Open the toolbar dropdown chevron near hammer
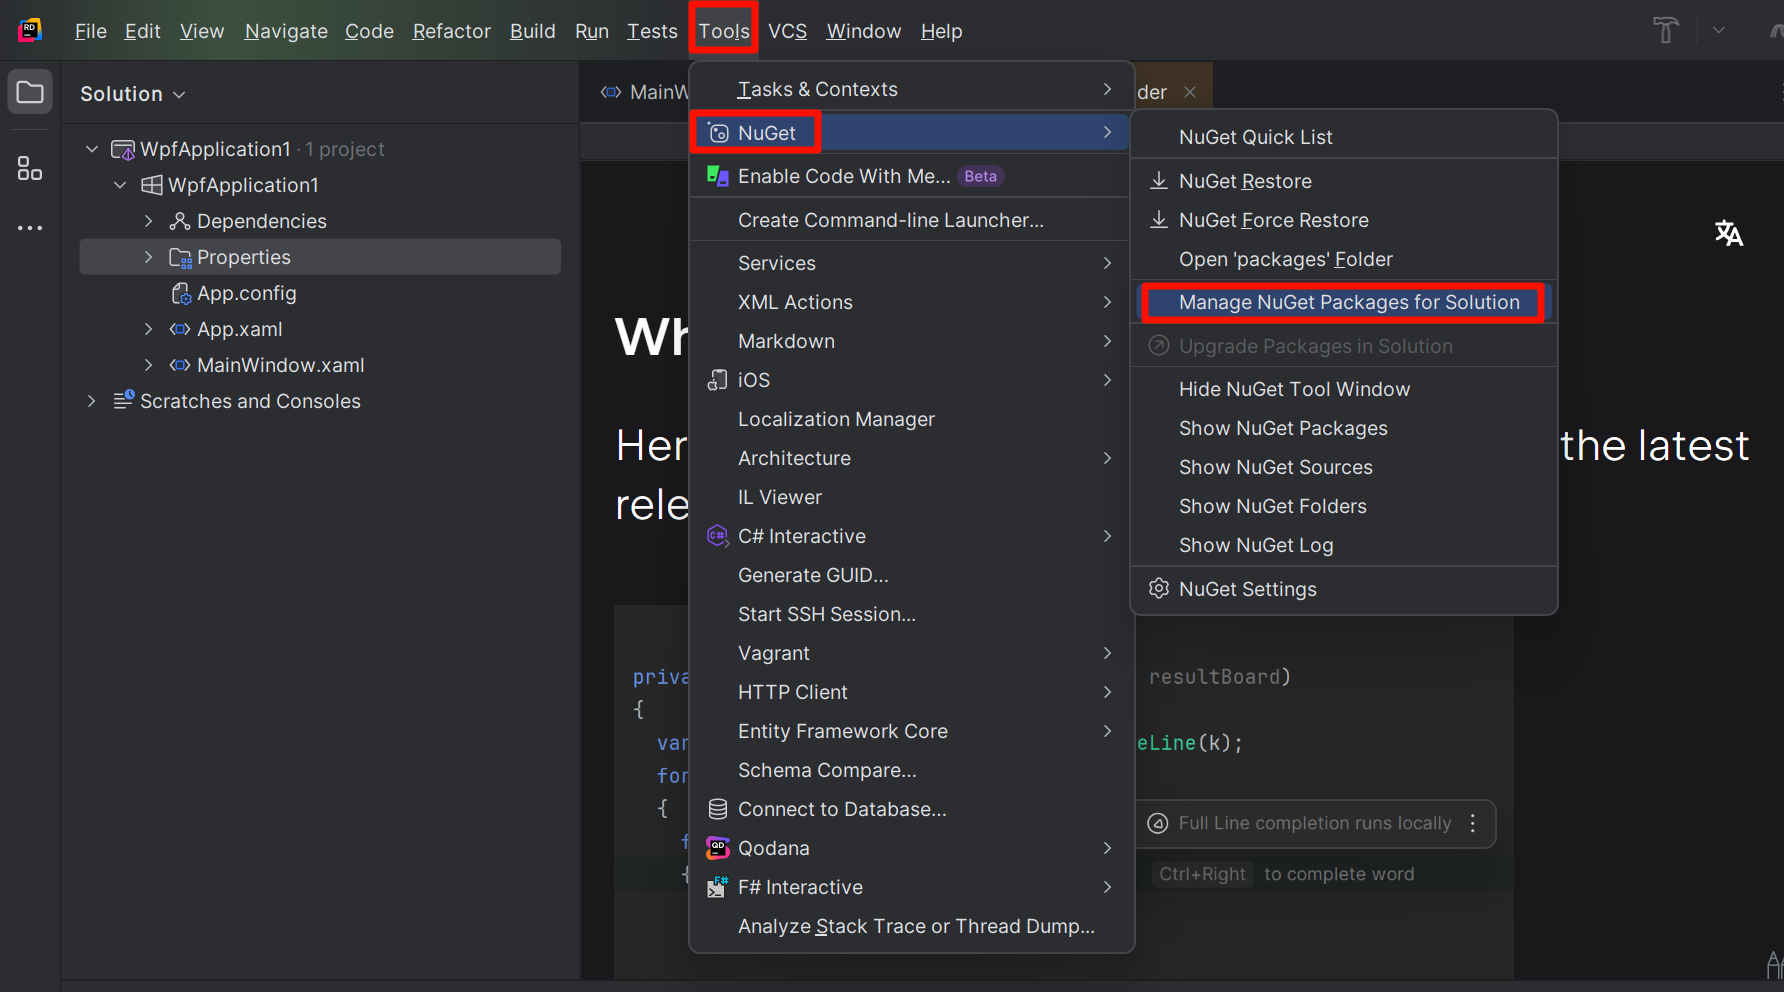This screenshot has height=992, width=1784. click(x=1718, y=30)
